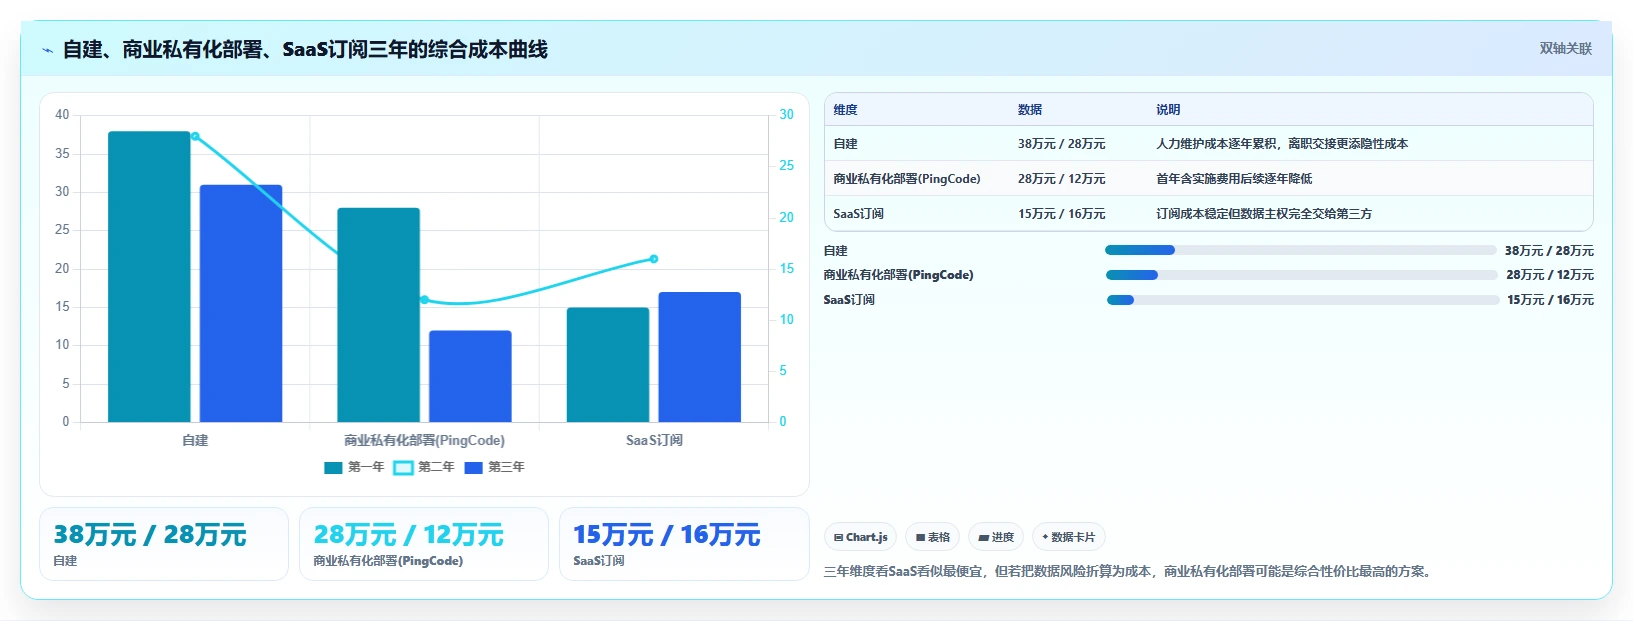Click the SaaS订阅 progress bar
This screenshot has width=1633, height=621.
point(1302,300)
